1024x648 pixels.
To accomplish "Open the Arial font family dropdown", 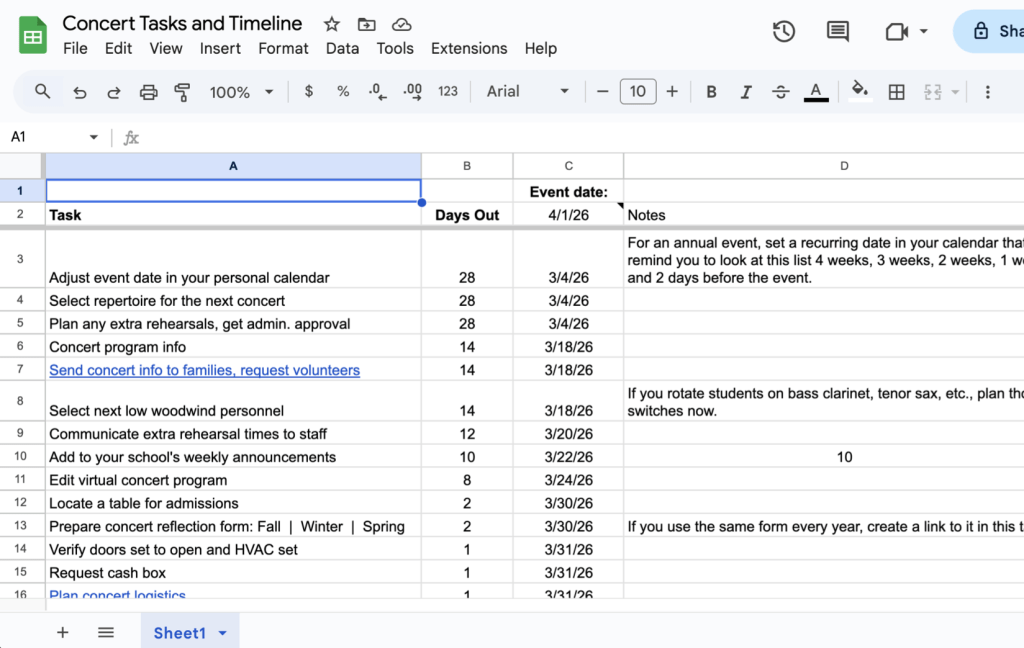I will (528, 92).
